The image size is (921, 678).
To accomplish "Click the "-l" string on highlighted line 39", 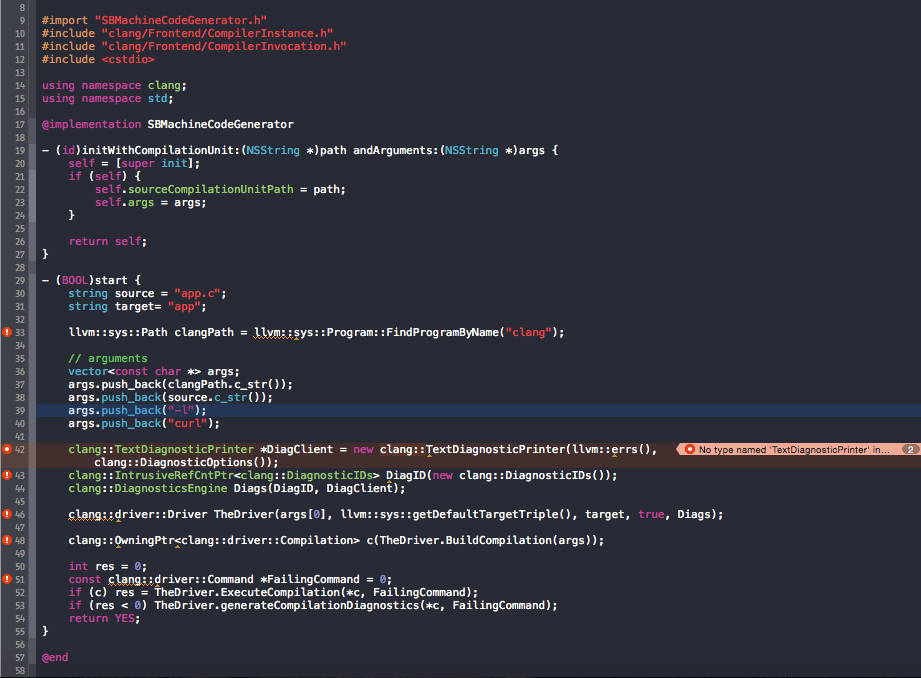I will (180, 410).
